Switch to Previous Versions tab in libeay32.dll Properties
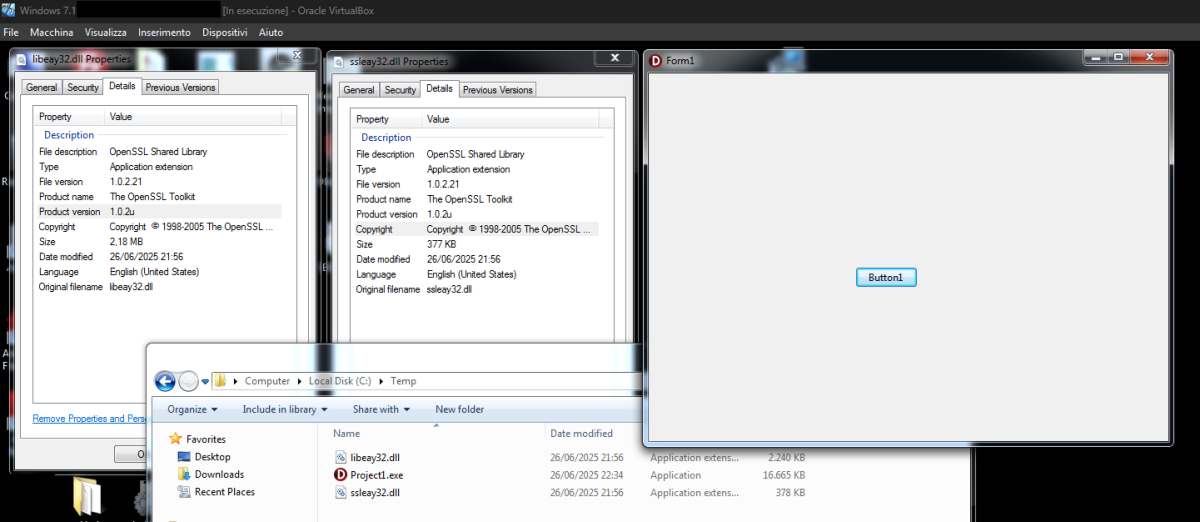The height and width of the screenshot is (522, 1200). (180, 87)
